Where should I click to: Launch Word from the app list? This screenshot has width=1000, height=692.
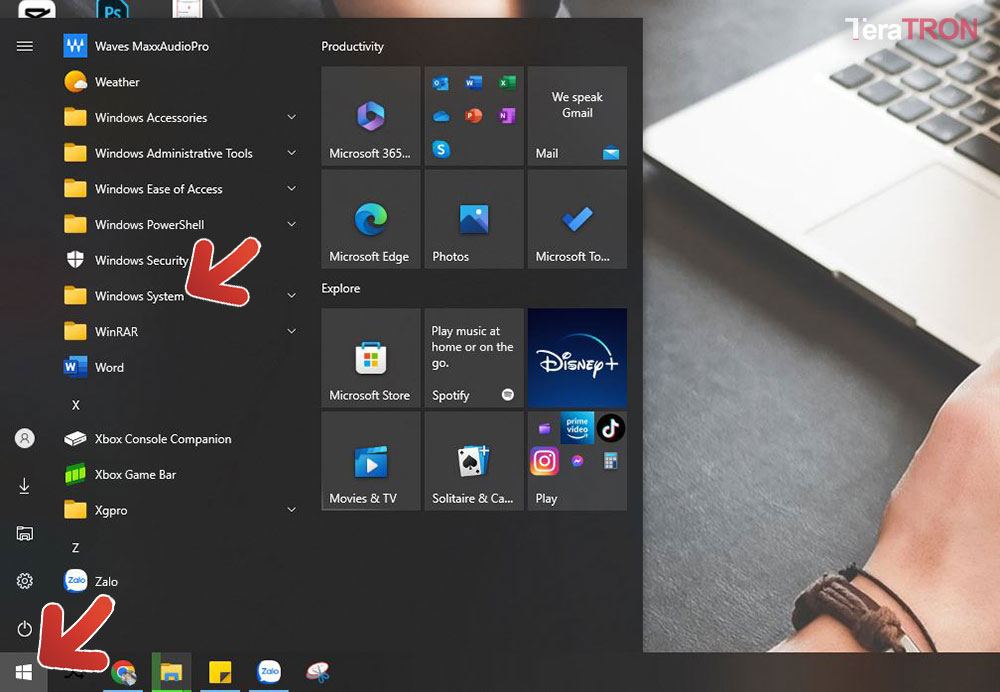[x=179, y=367]
